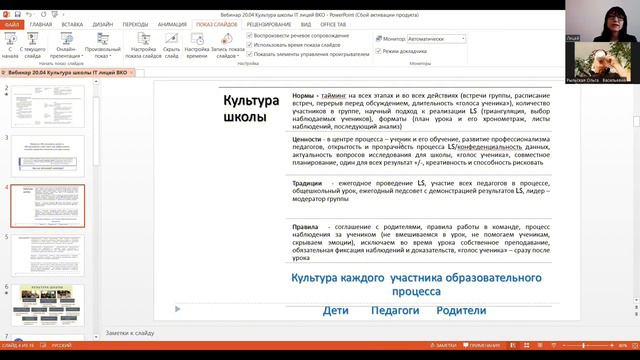Click the Undo arrow icon
This screenshot has height=360, width=640.
click(29, 15)
